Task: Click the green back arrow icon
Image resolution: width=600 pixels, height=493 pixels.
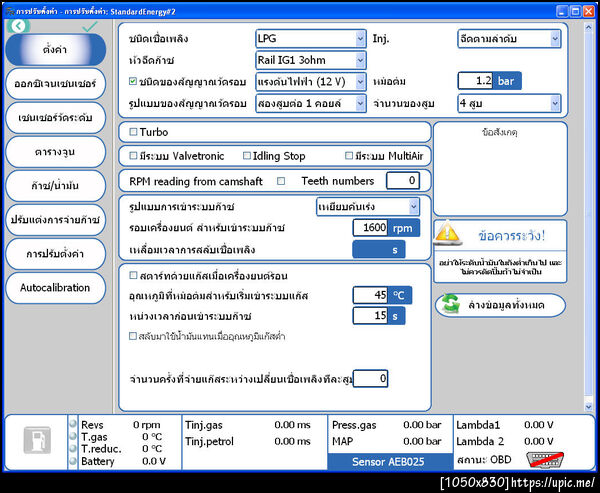Action: (18, 26)
